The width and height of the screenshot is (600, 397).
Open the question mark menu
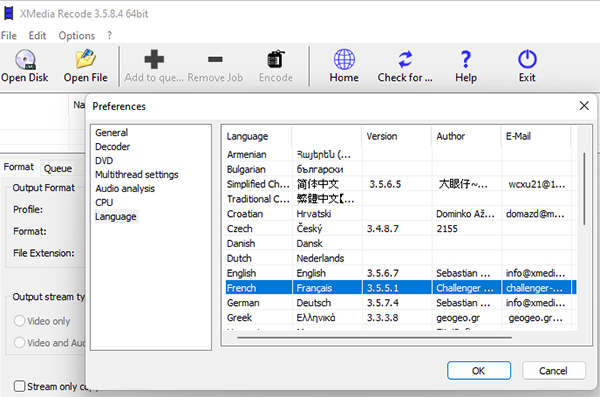[109, 36]
